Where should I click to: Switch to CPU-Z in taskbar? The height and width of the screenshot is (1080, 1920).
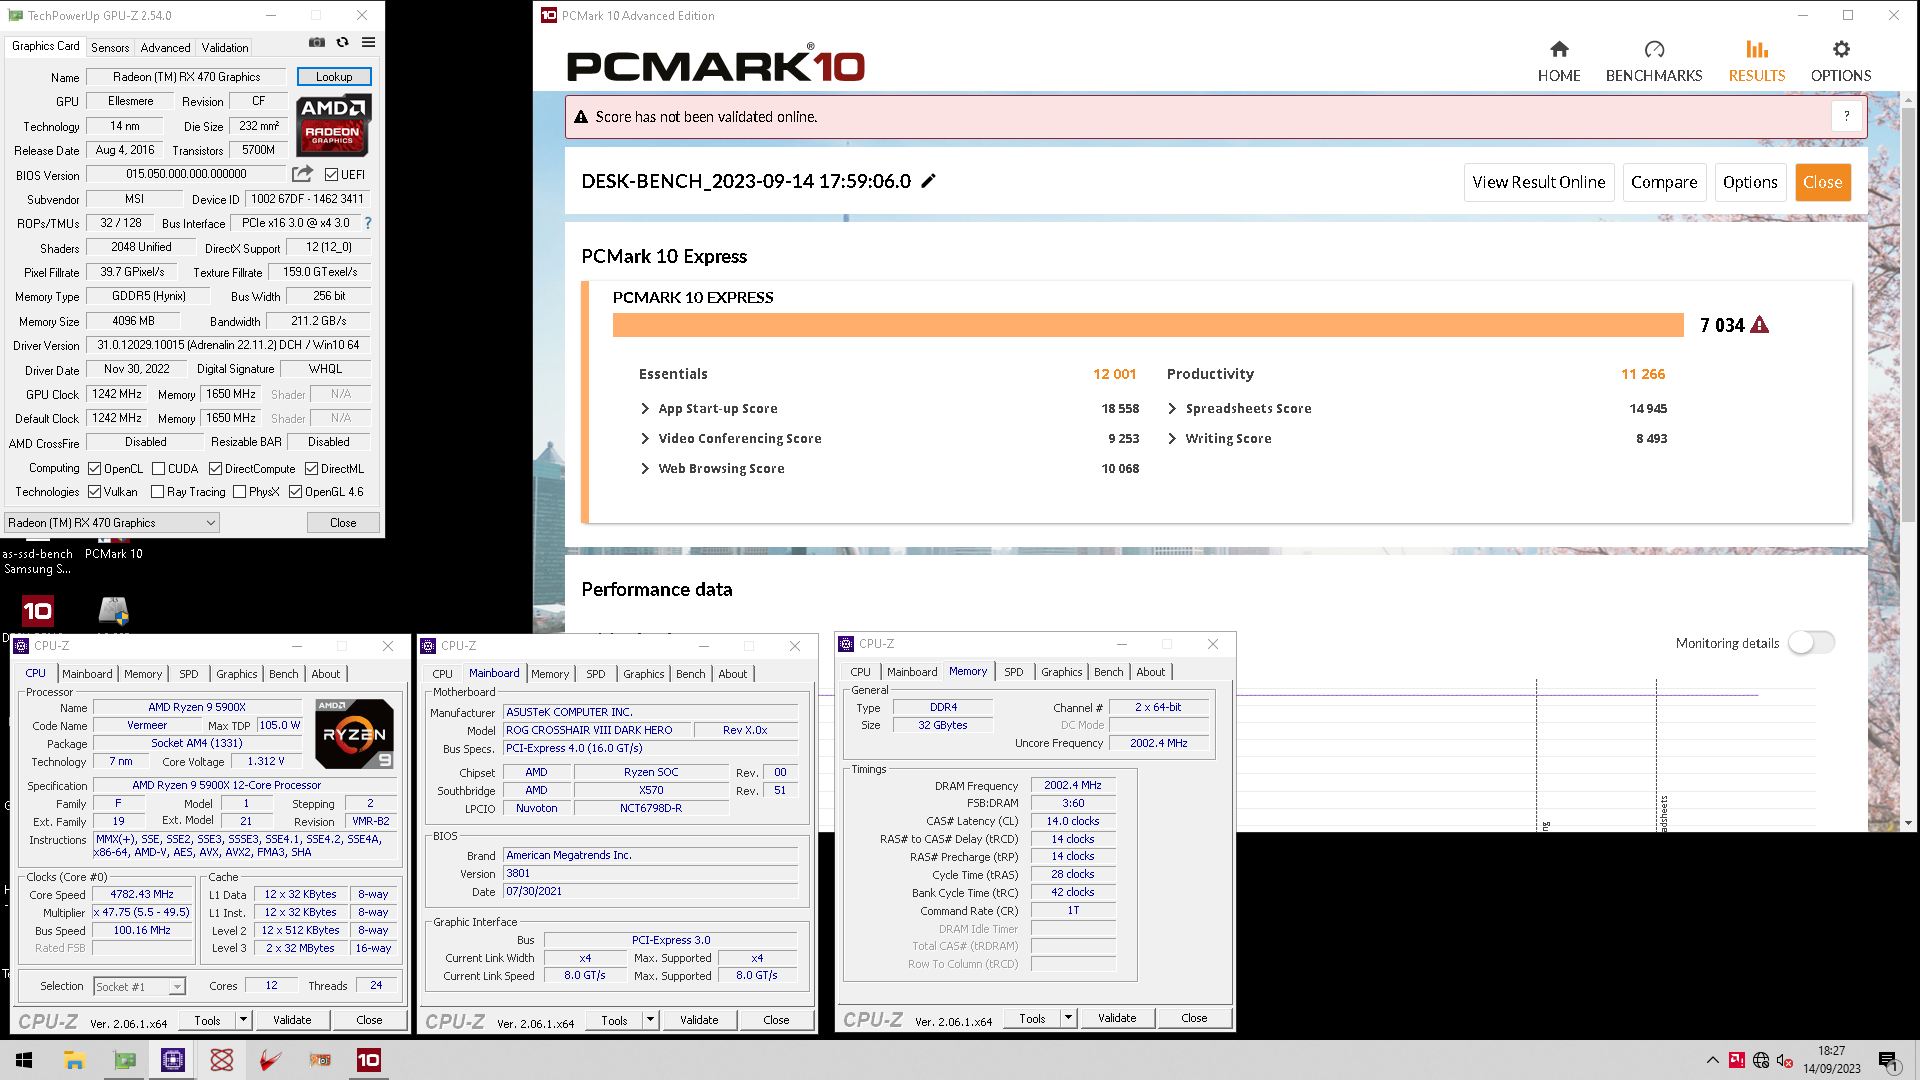173,1060
